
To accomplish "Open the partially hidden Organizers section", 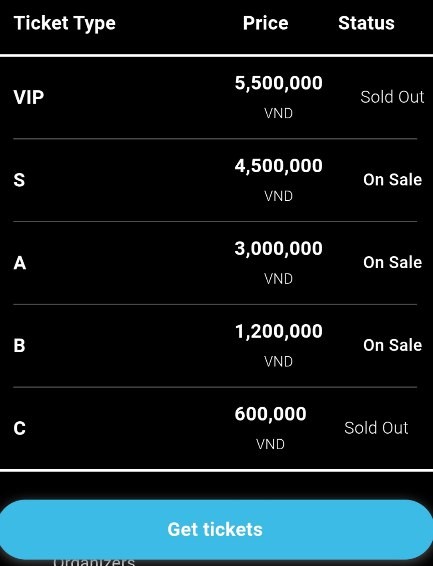I will pyautogui.click(x=94, y=562).
